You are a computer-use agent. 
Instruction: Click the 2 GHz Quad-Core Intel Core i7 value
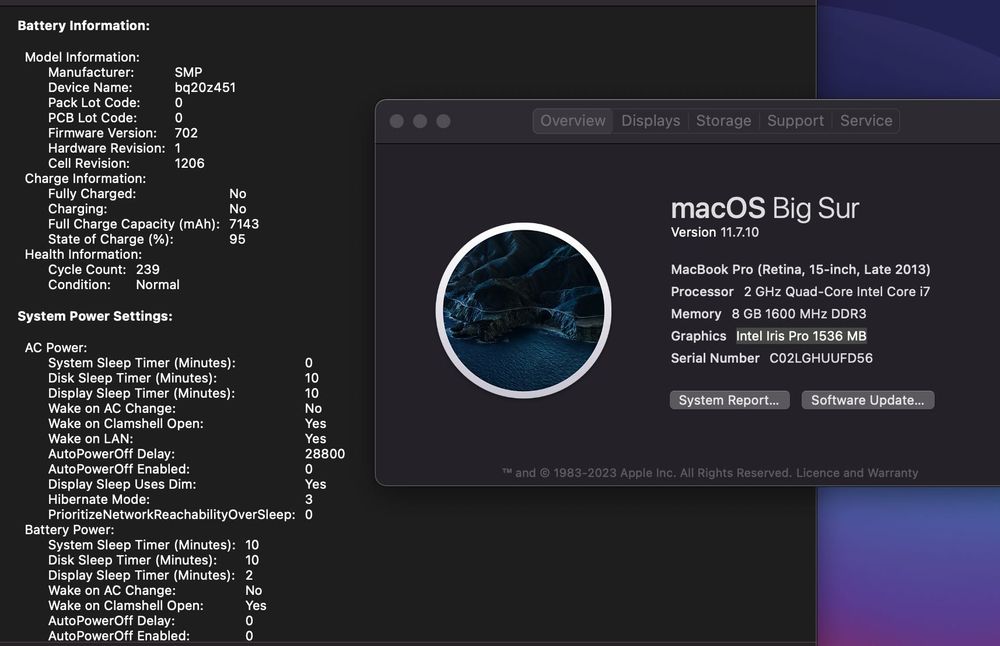click(x=837, y=291)
